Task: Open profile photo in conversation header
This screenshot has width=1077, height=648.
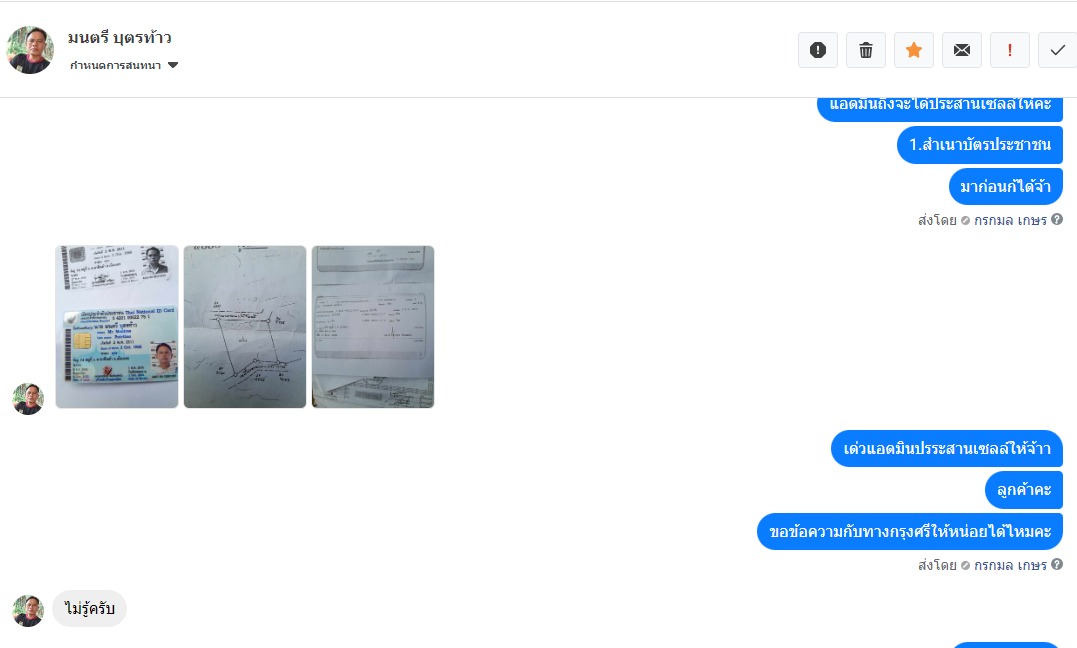Action: click(x=30, y=49)
